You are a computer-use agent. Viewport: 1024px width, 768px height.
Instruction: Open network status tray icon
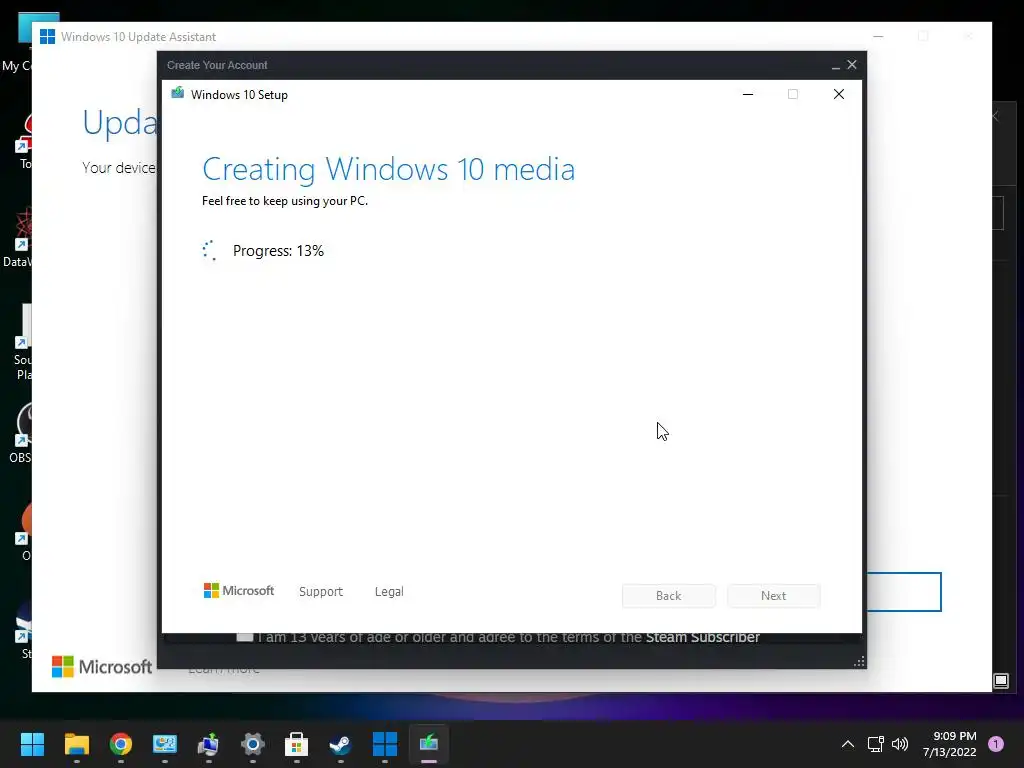tap(875, 743)
